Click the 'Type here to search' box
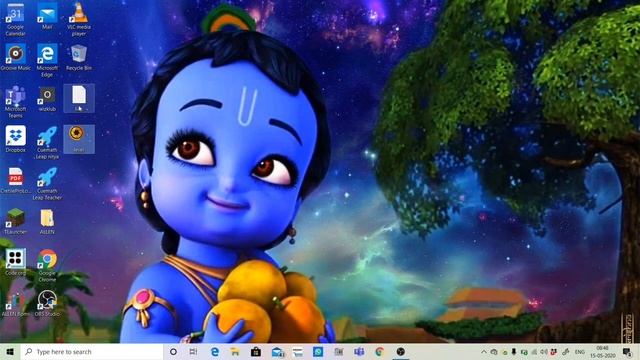 [x=92, y=352]
